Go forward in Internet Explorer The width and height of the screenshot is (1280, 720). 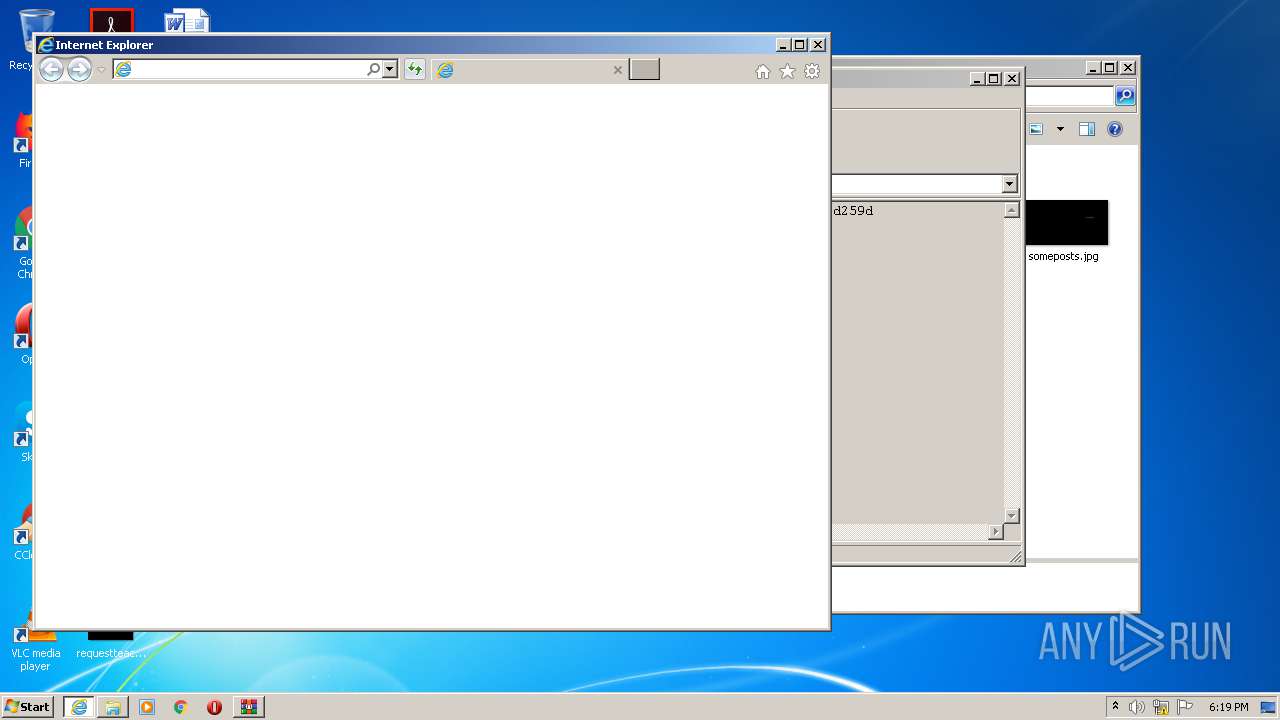pyautogui.click(x=79, y=70)
